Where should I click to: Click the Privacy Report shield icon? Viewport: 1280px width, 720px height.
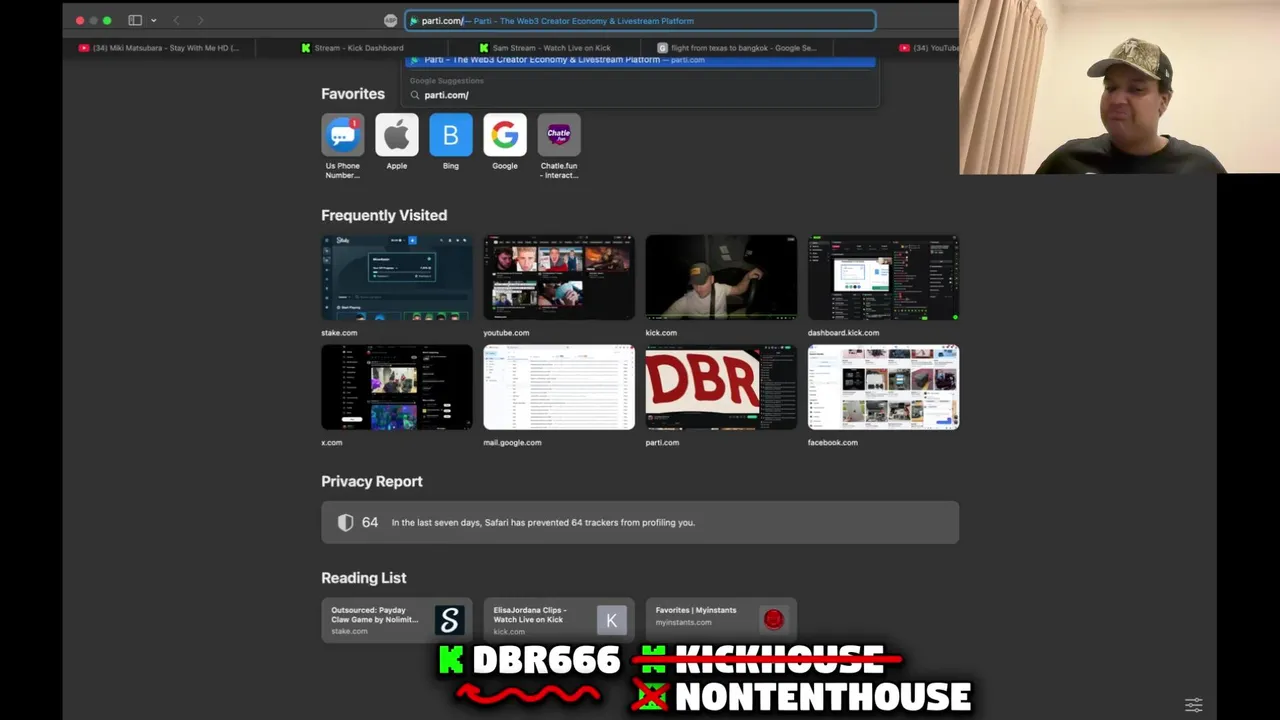pyautogui.click(x=345, y=522)
